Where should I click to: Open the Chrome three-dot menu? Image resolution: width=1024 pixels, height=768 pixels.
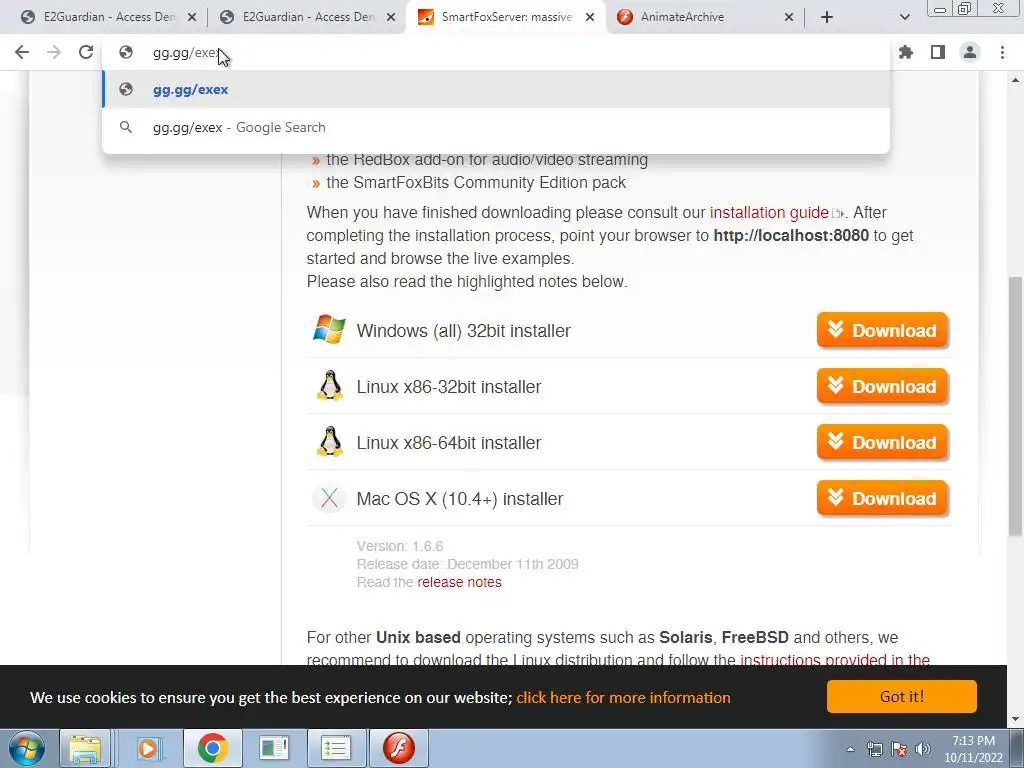click(x=1002, y=52)
